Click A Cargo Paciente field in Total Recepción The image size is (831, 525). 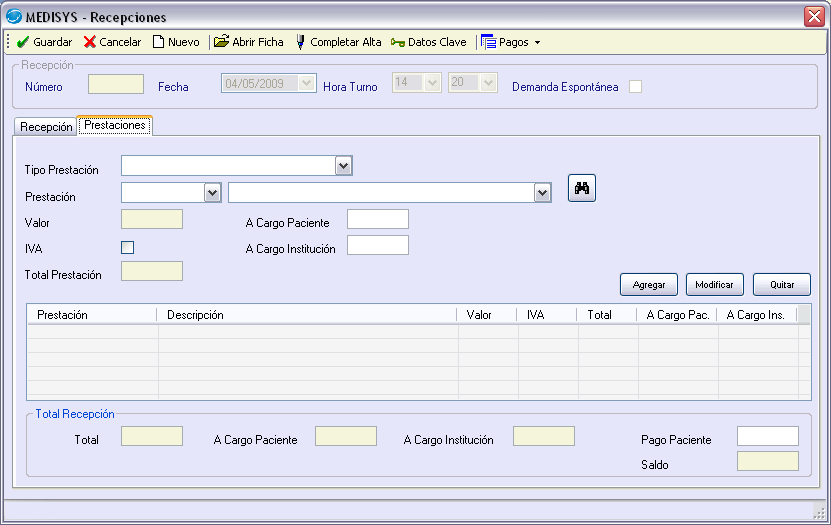[x=346, y=436]
